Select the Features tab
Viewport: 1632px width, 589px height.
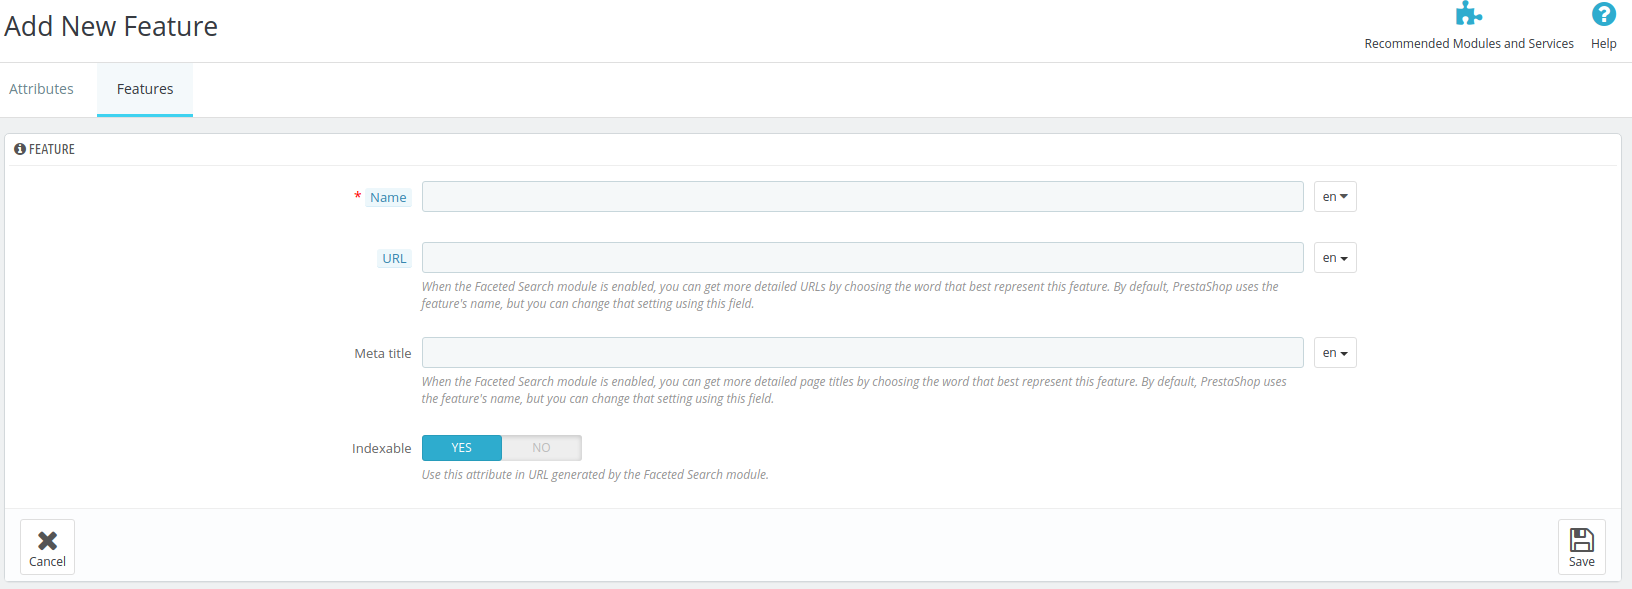click(x=145, y=89)
